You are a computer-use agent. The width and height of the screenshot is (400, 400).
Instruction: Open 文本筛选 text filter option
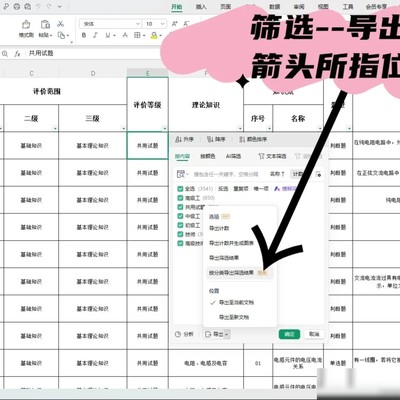(x=272, y=156)
